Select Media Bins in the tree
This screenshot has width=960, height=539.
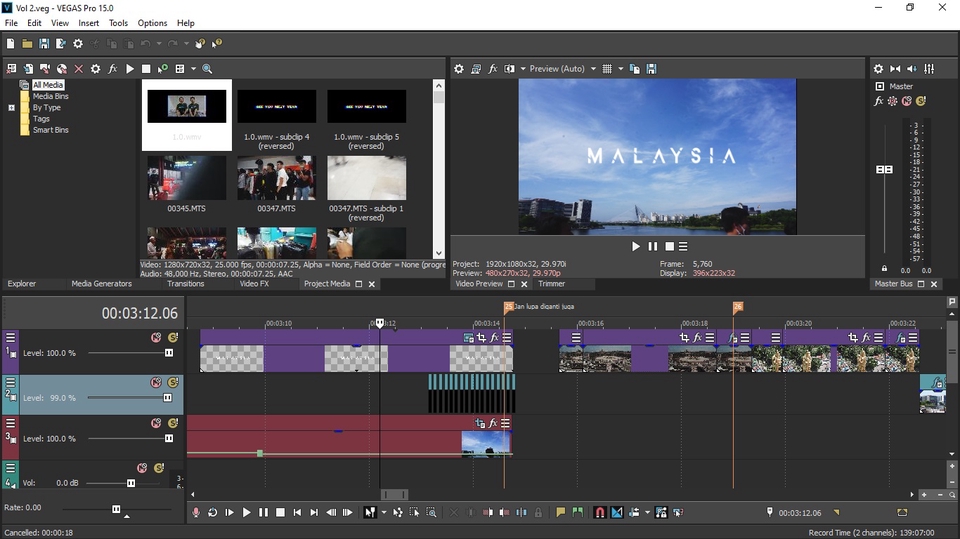[50, 96]
